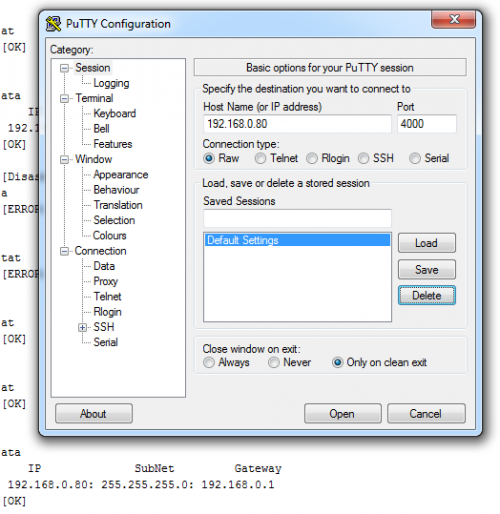The image size is (500, 514).
Task: Open the Serial category in tree
Action: point(105,342)
